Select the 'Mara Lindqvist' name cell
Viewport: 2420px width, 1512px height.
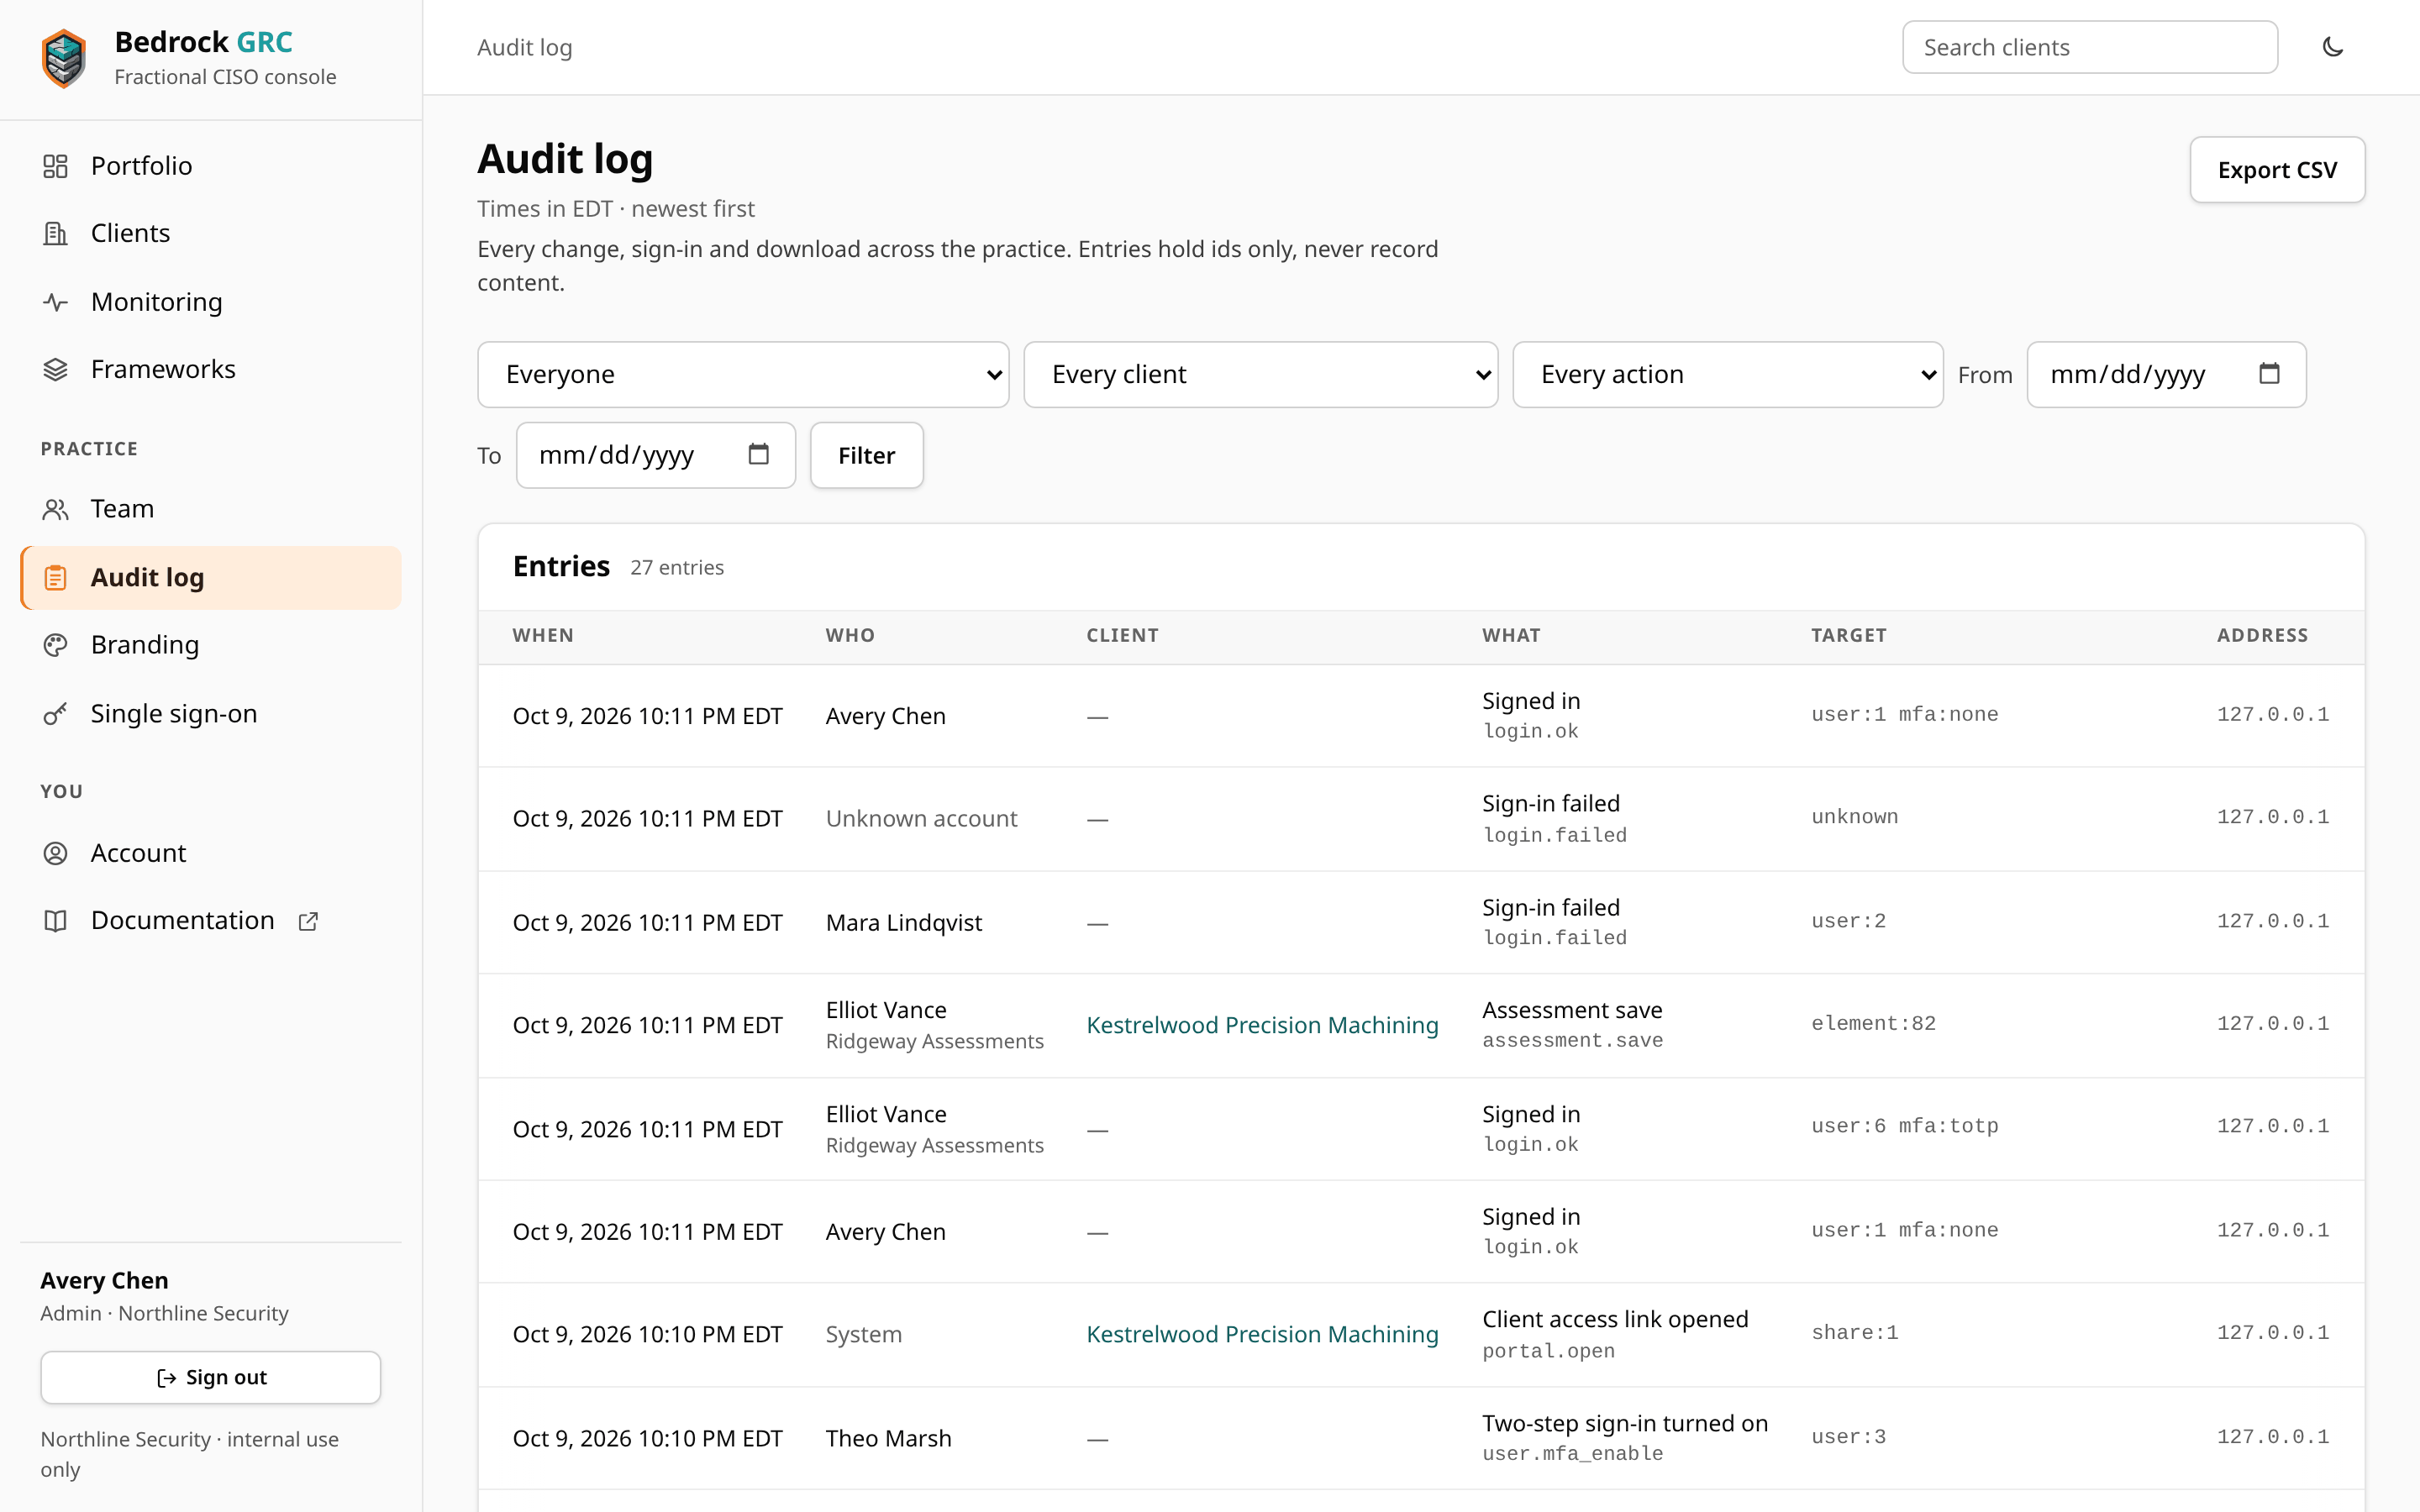(x=903, y=923)
